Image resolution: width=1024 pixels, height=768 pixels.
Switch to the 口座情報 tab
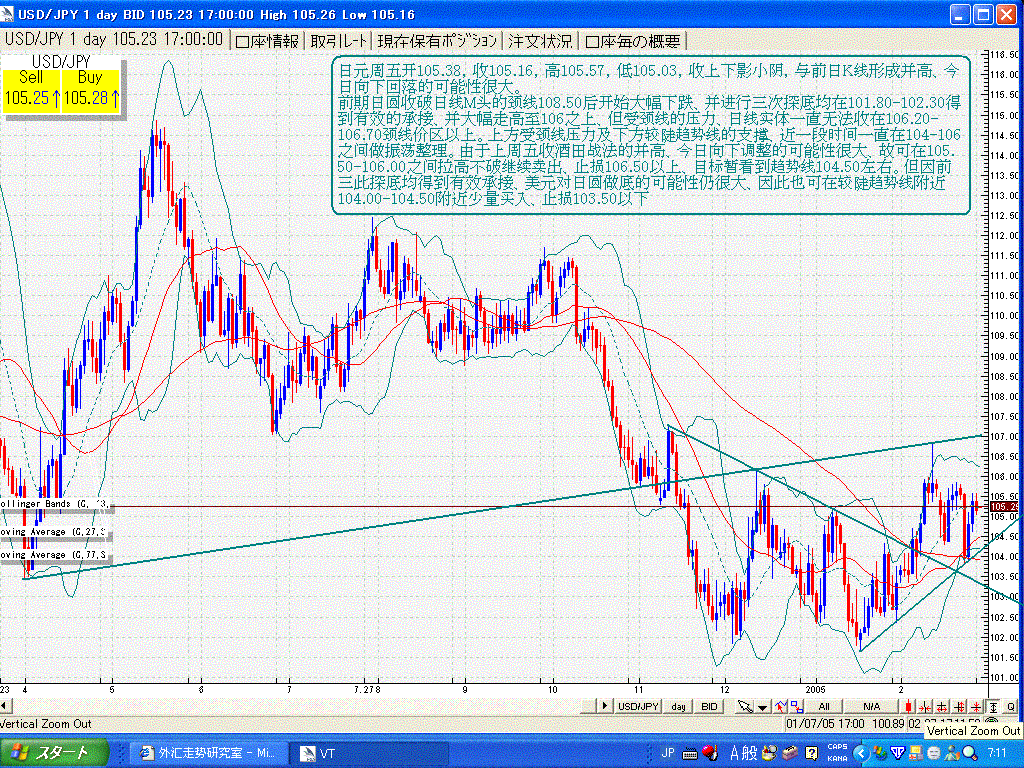pos(266,41)
